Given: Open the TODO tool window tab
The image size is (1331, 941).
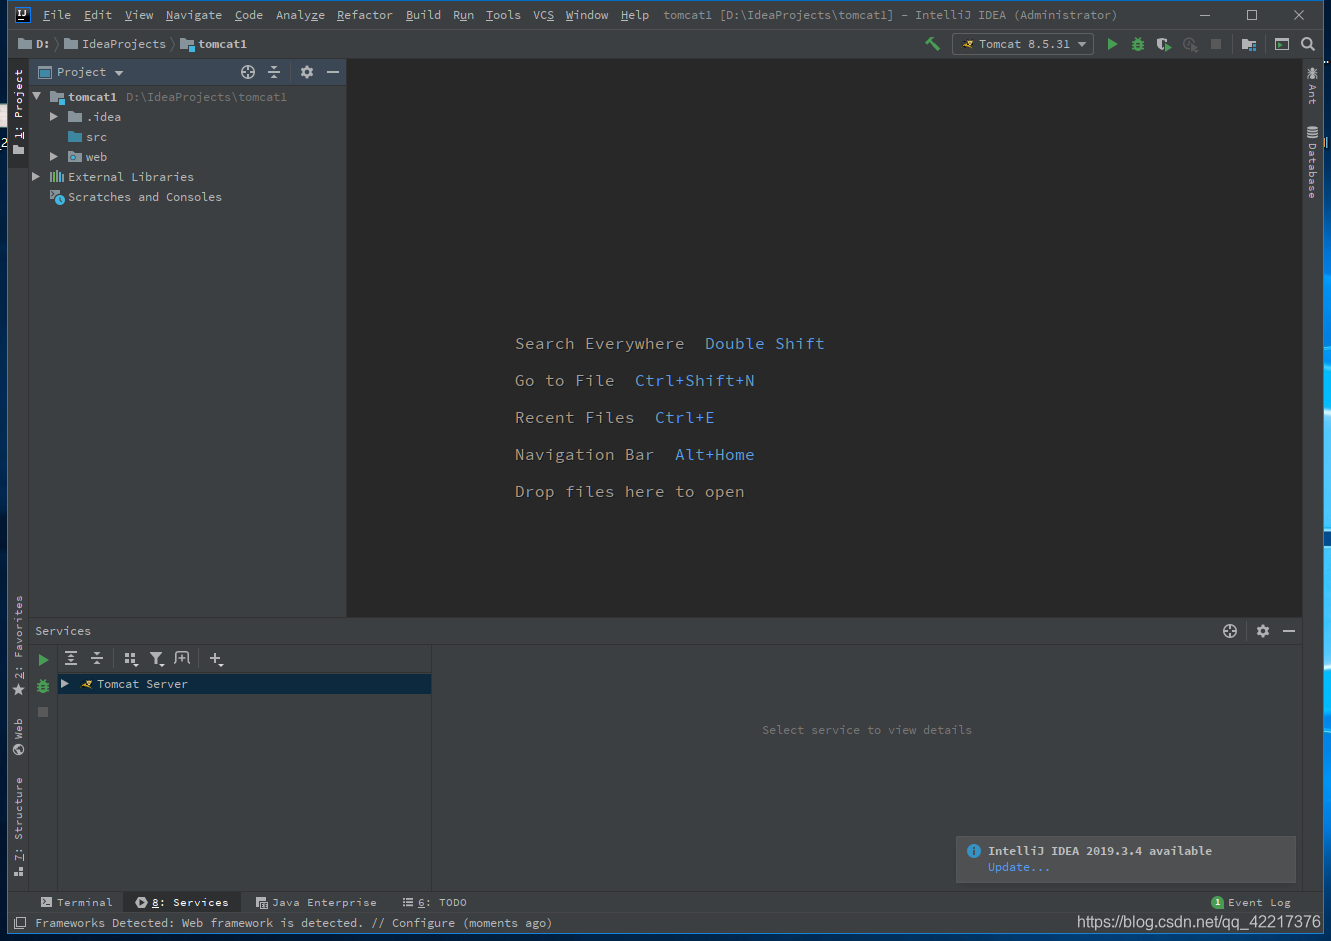Looking at the screenshot, I should pyautogui.click(x=435, y=902).
